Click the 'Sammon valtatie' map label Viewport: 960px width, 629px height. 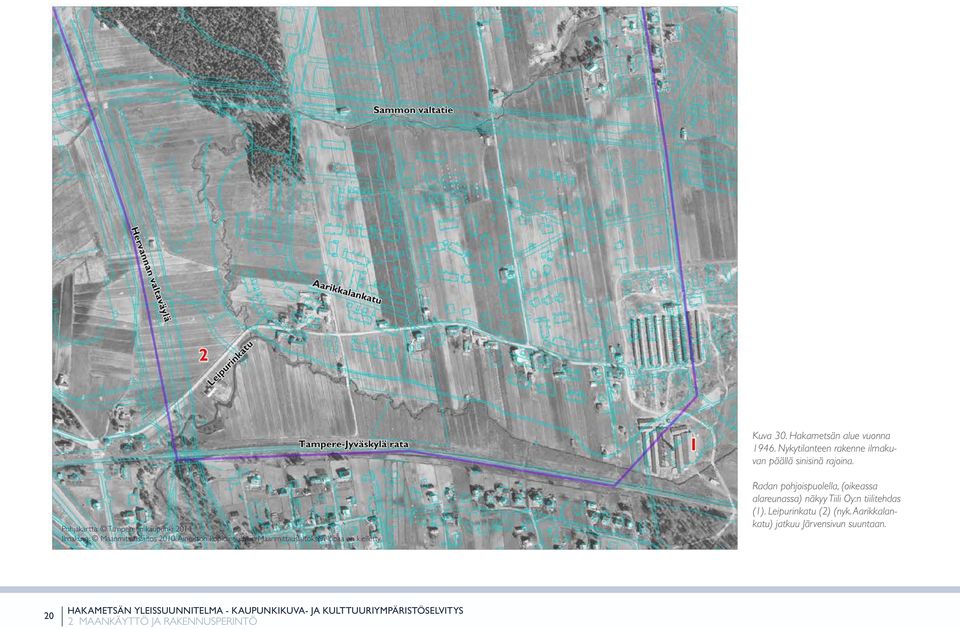pos(413,110)
